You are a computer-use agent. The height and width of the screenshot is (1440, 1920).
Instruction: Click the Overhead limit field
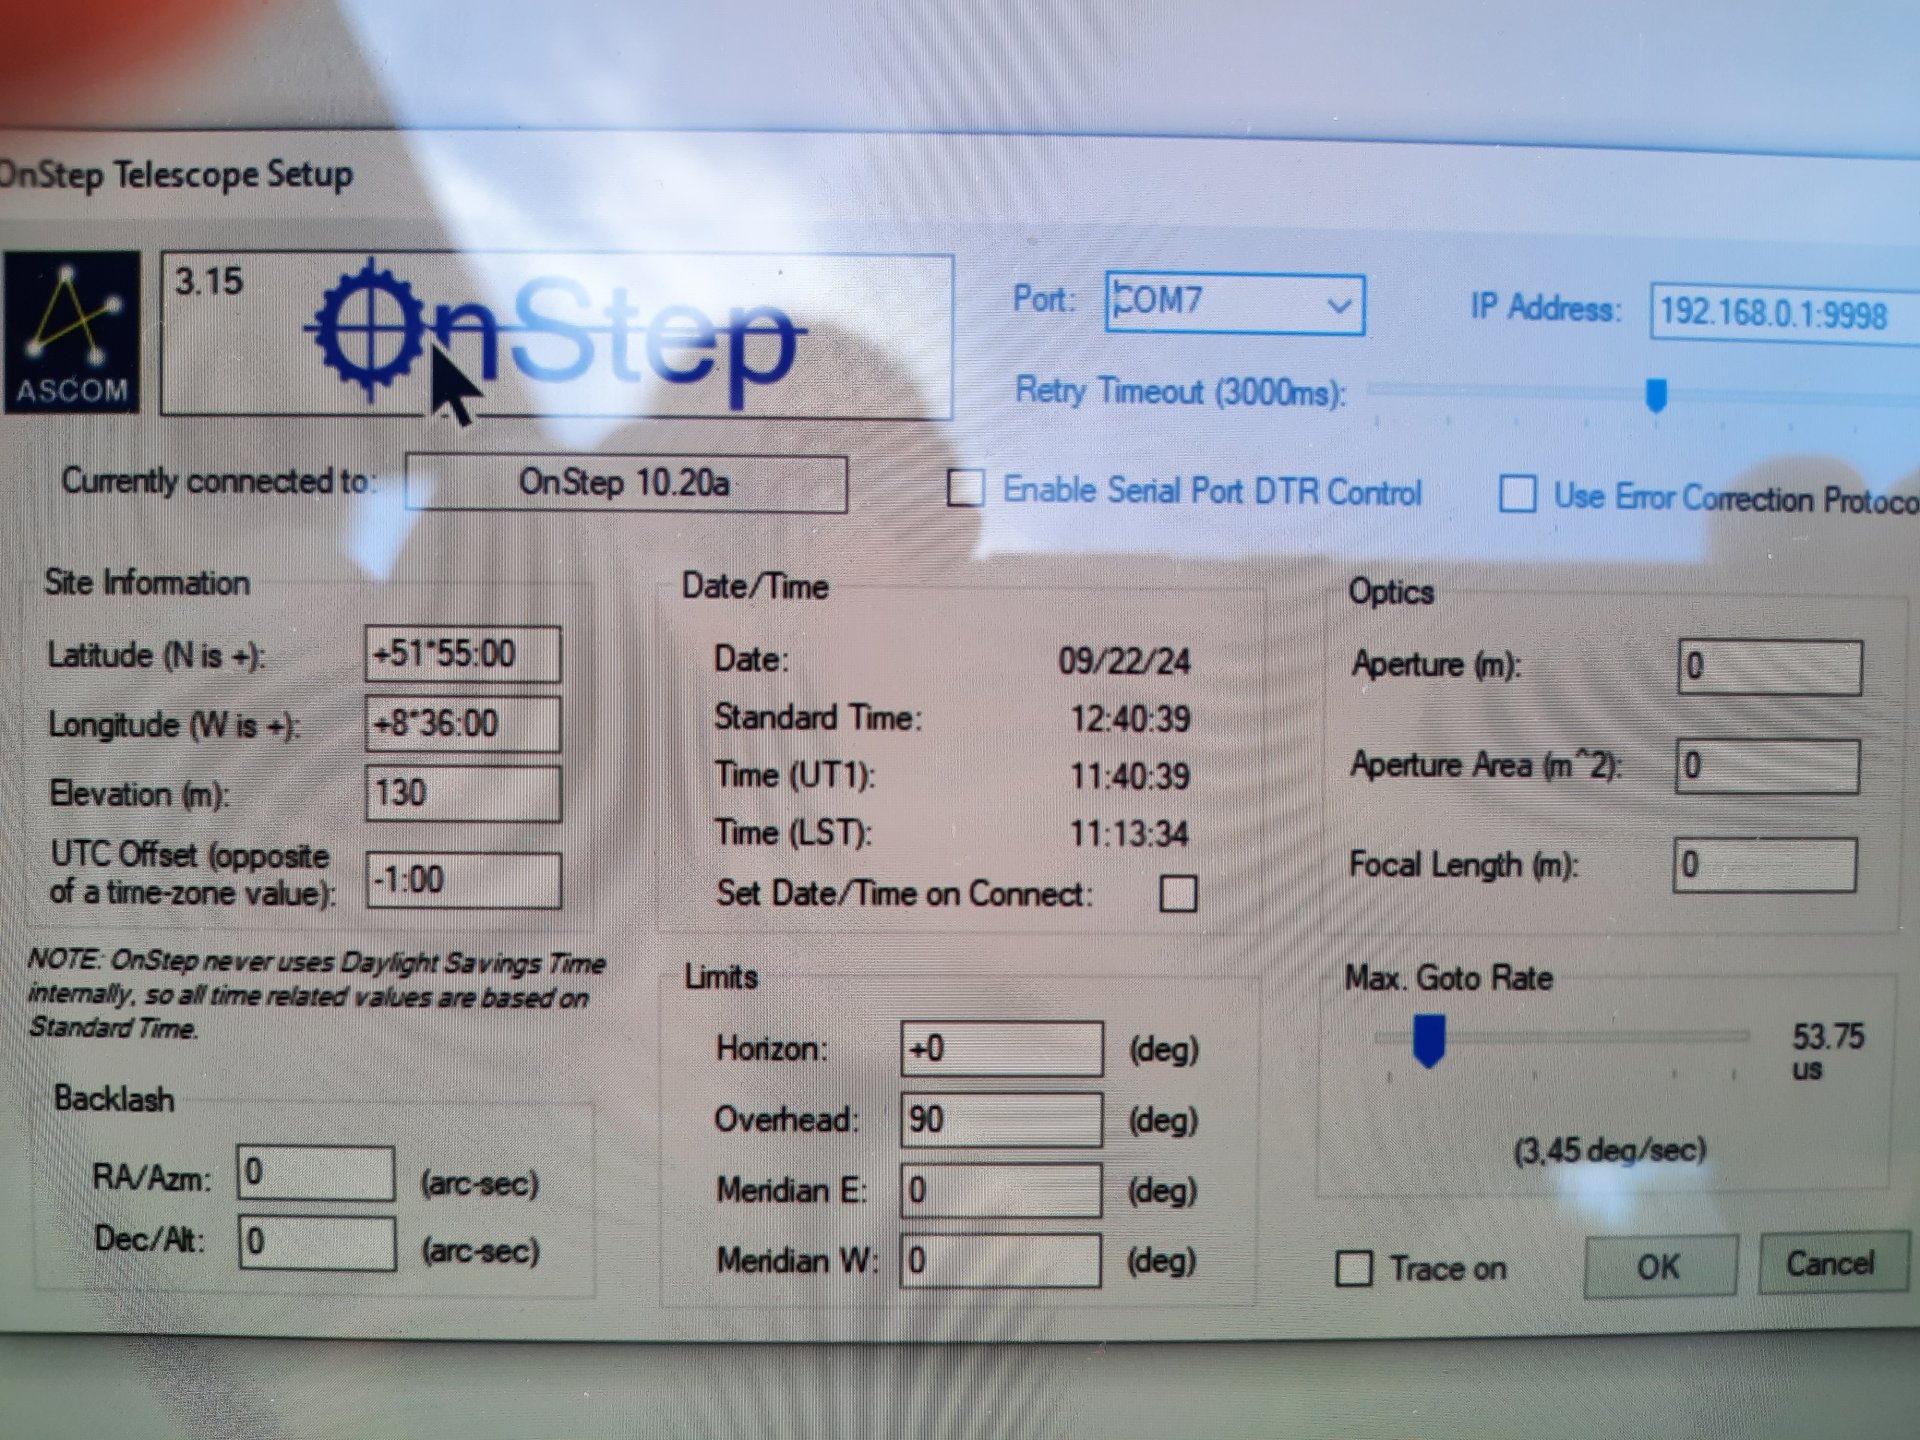tap(1001, 1119)
